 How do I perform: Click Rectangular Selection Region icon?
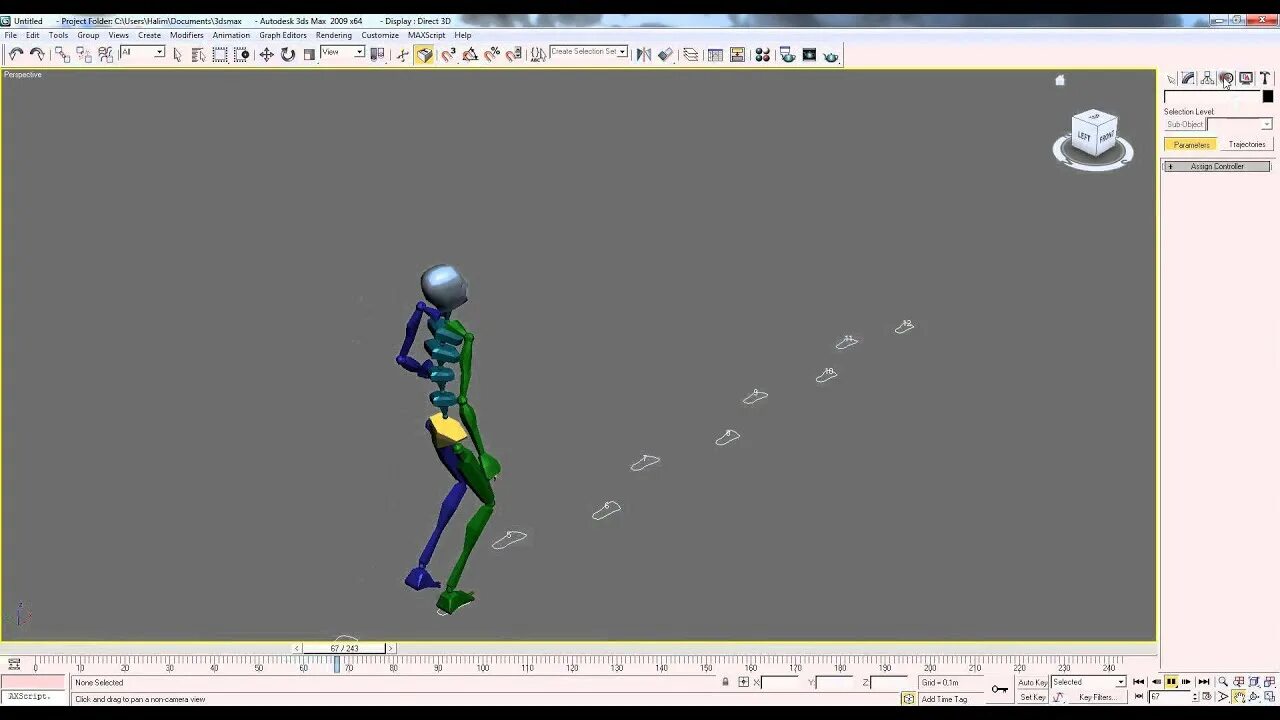220,55
